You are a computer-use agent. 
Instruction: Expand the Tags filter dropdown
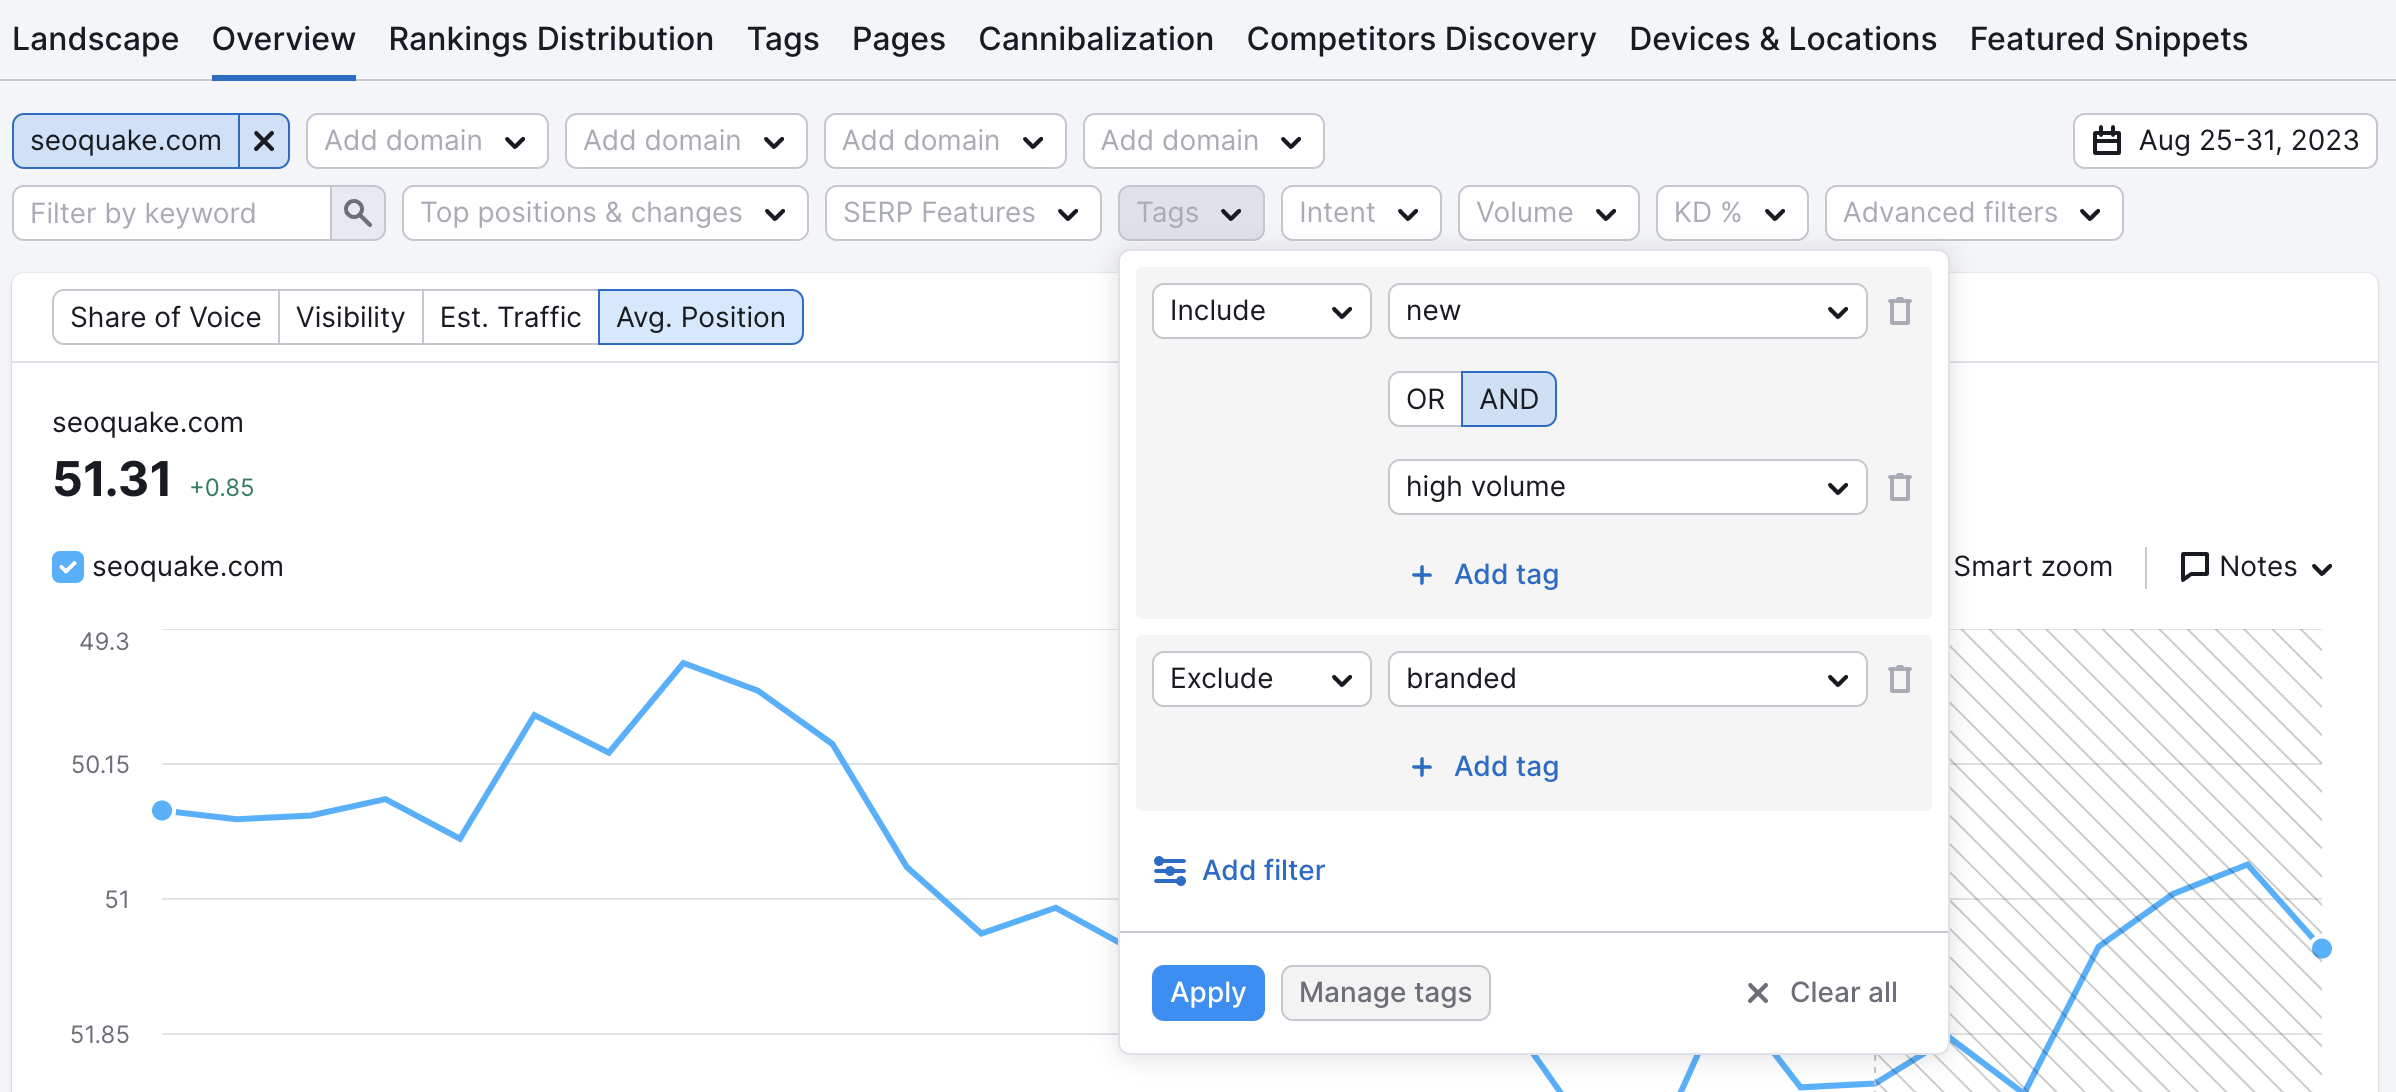[x=1189, y=212]
